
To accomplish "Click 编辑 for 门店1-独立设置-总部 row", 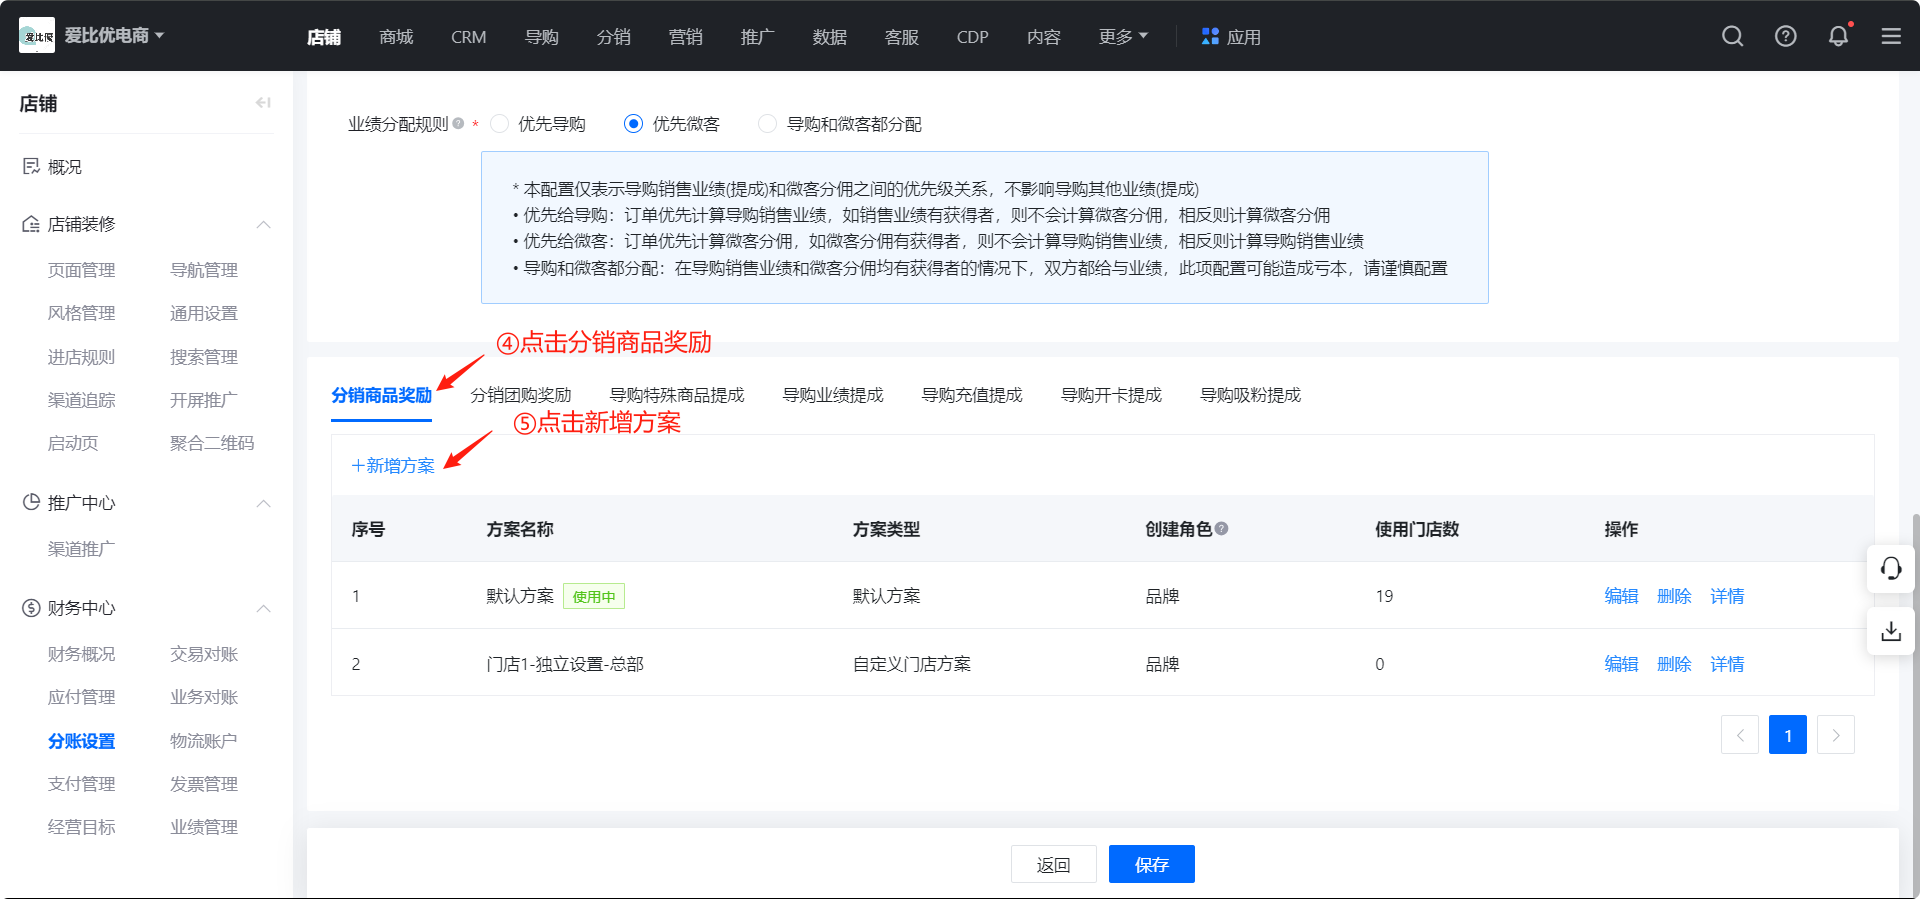I will coord(1621,664).
